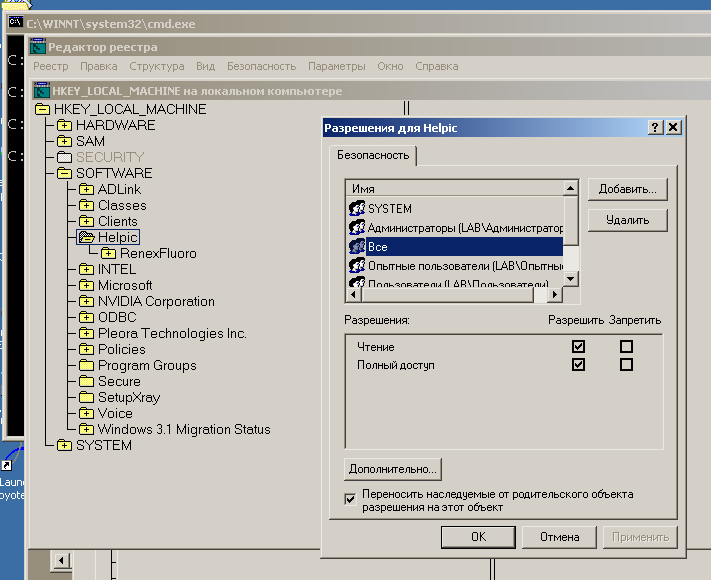Click the Administrators group icon in list

point(357,227)
